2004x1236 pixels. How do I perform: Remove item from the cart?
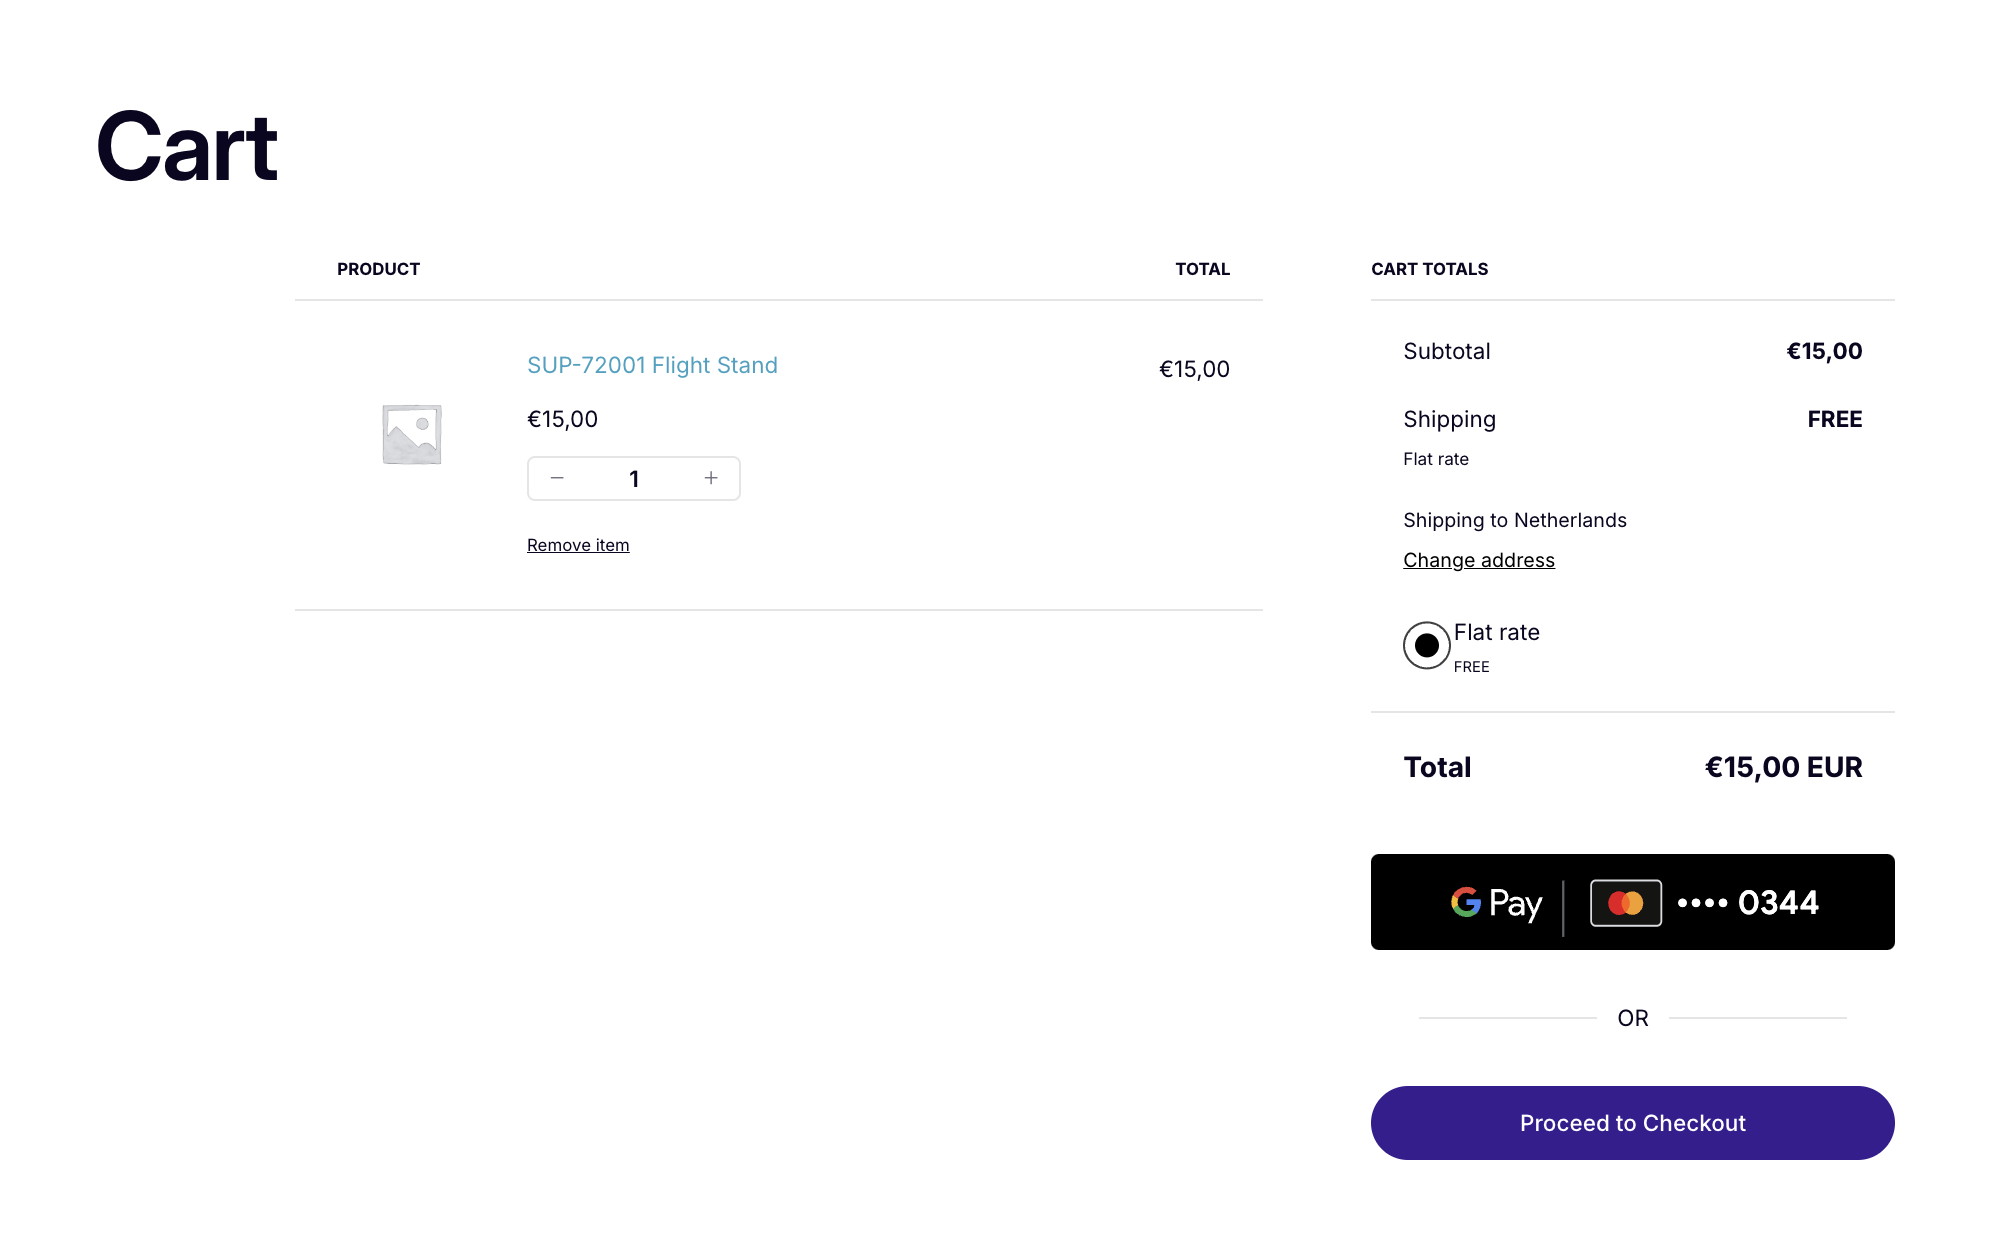(x=578, y=545)
